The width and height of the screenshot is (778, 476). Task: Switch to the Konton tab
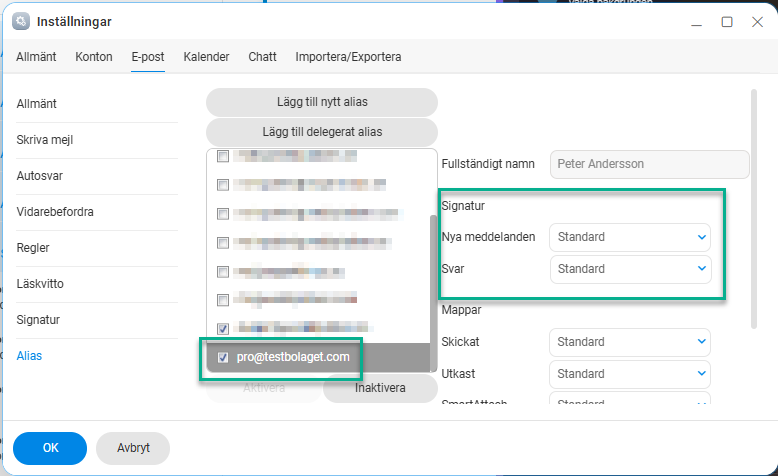pyautogui.click(x=94, y=57)
